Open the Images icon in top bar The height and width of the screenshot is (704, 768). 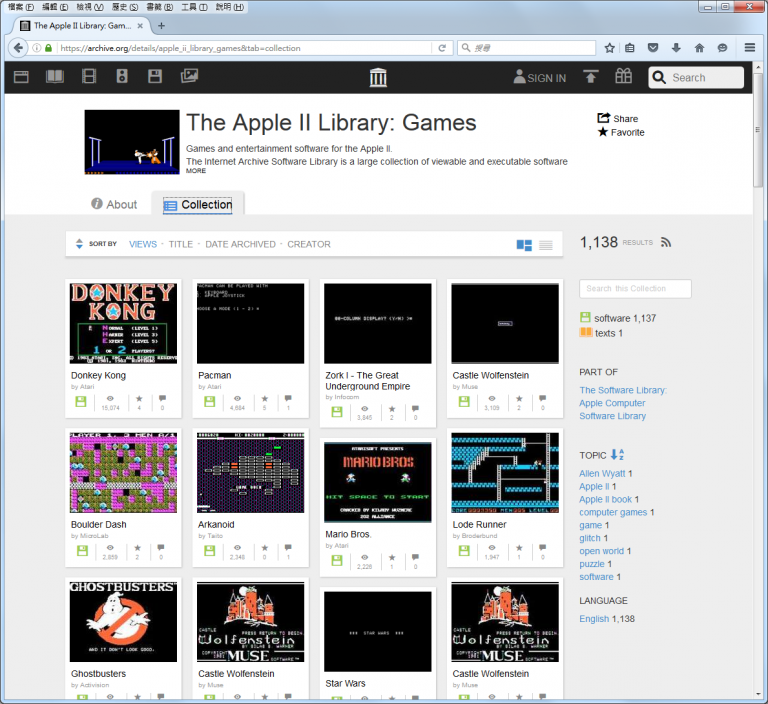click(190, 76)
